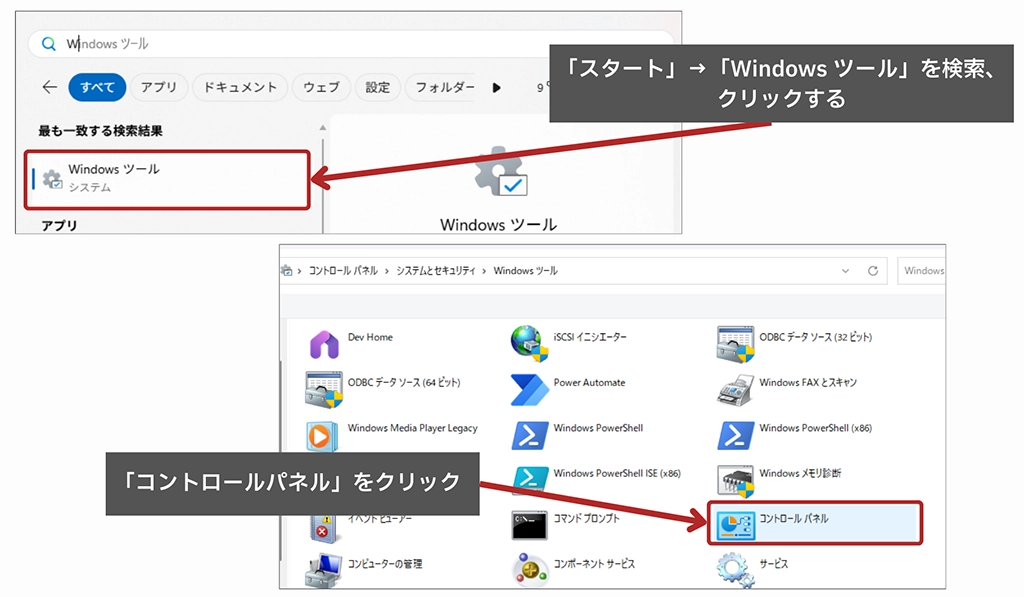
Task: Open Windows PowerShell icon
Action: pos(529,435)
